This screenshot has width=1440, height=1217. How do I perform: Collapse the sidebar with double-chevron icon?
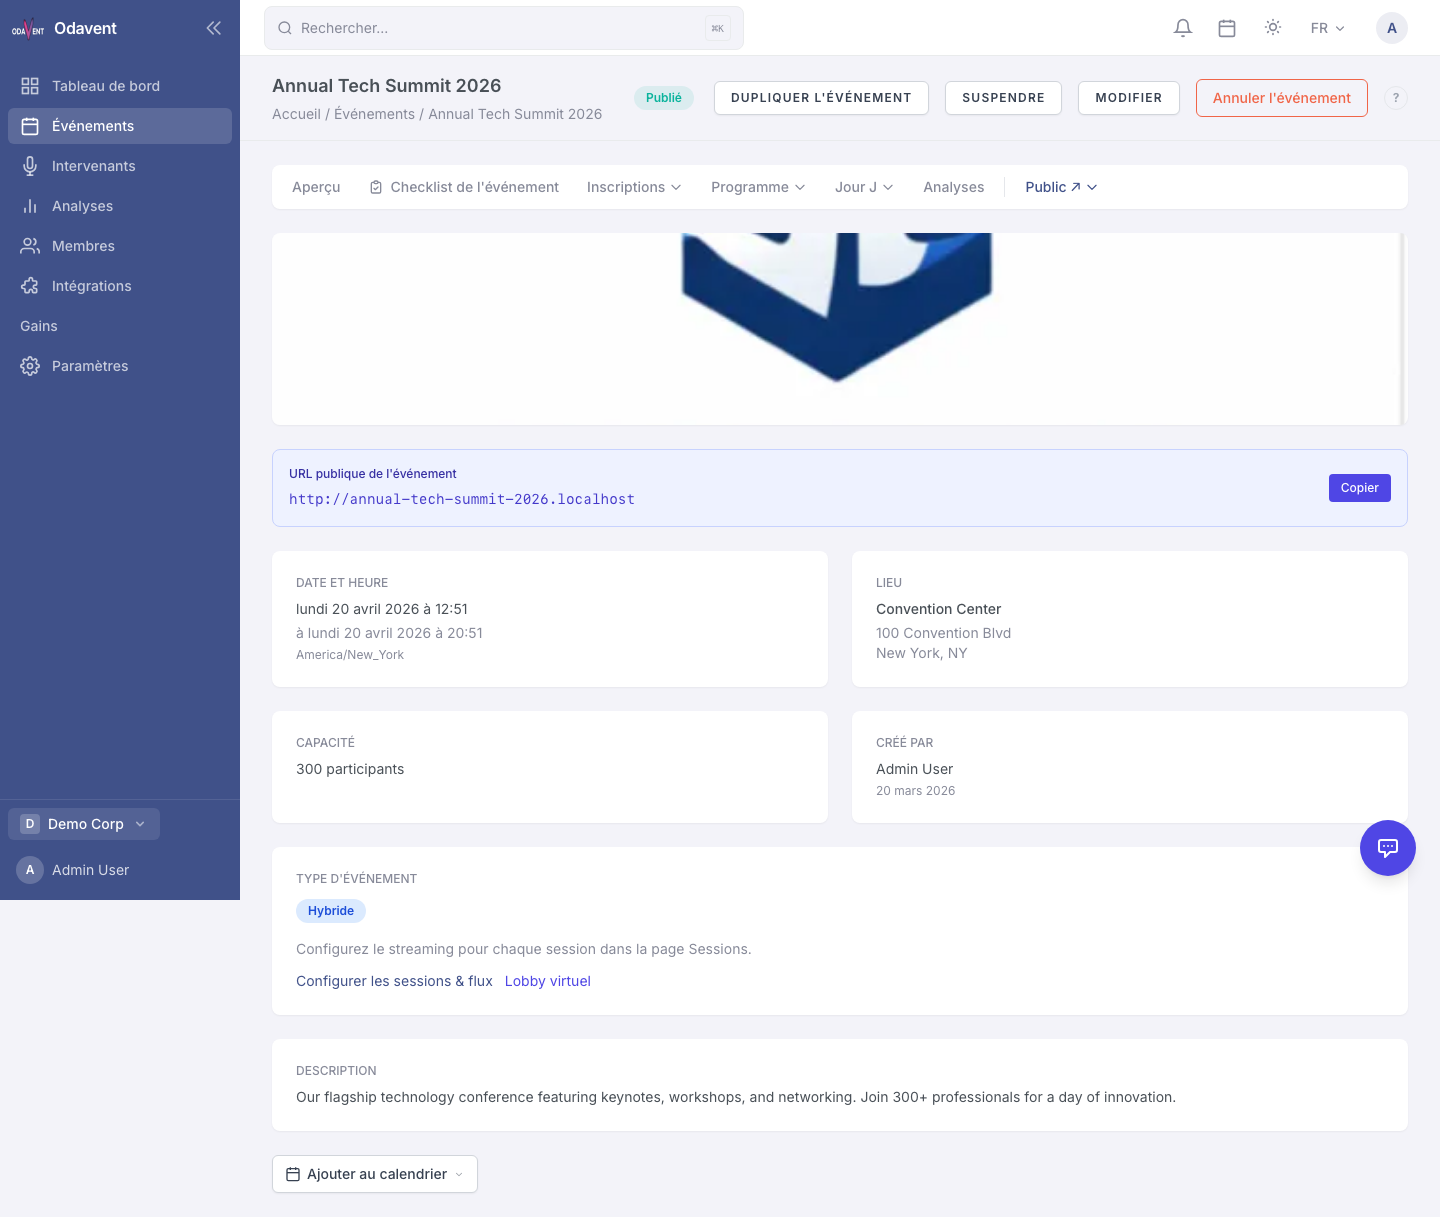tap(213, 28)
